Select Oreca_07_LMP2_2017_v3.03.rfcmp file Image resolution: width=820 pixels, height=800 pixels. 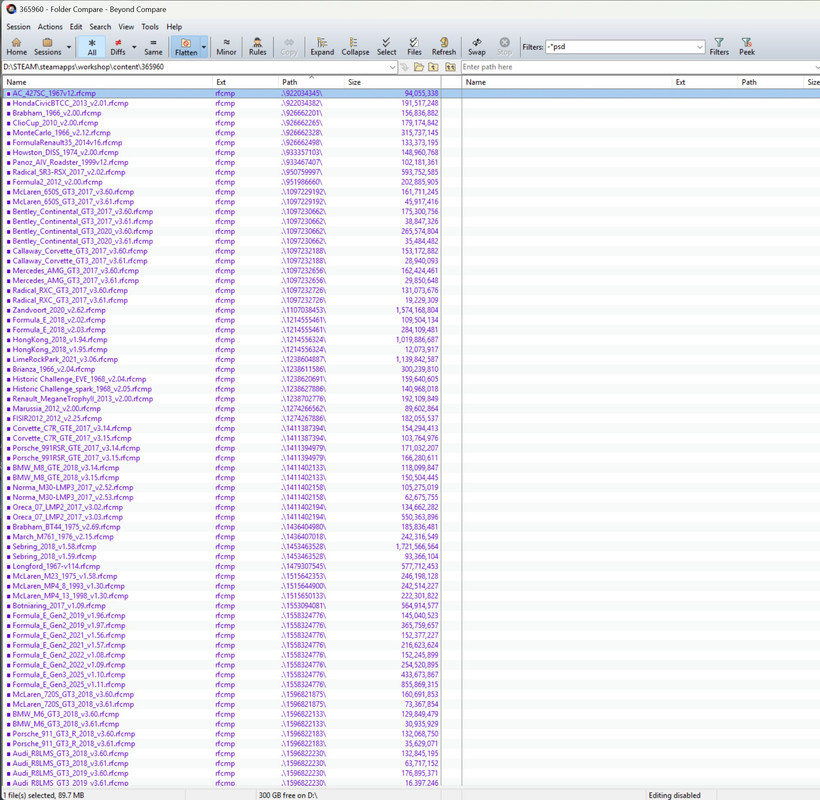click(67, 517)
